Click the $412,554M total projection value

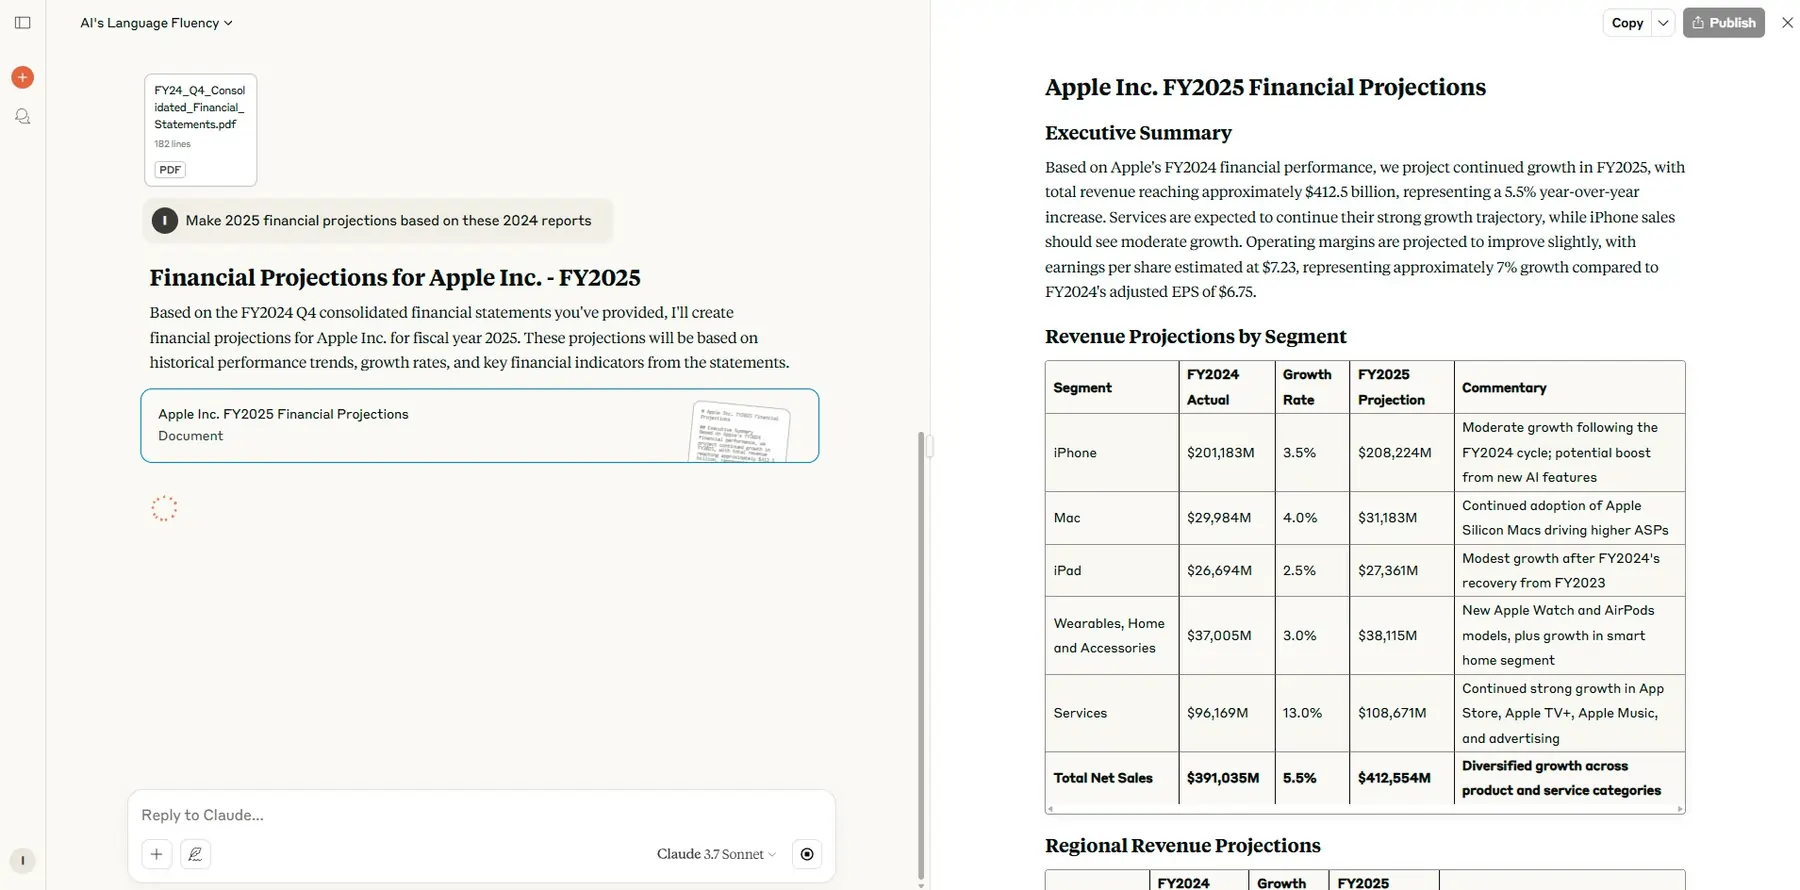[x=1394, y=778]
